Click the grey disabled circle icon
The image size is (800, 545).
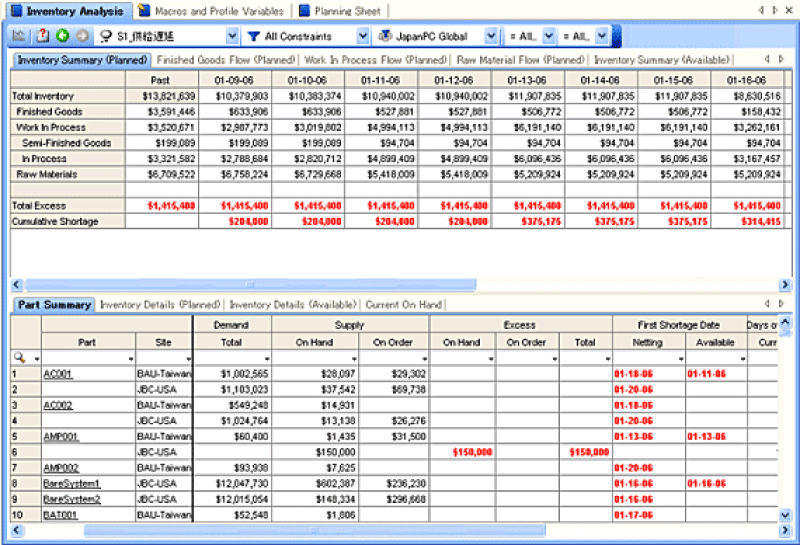pos(82,36)
